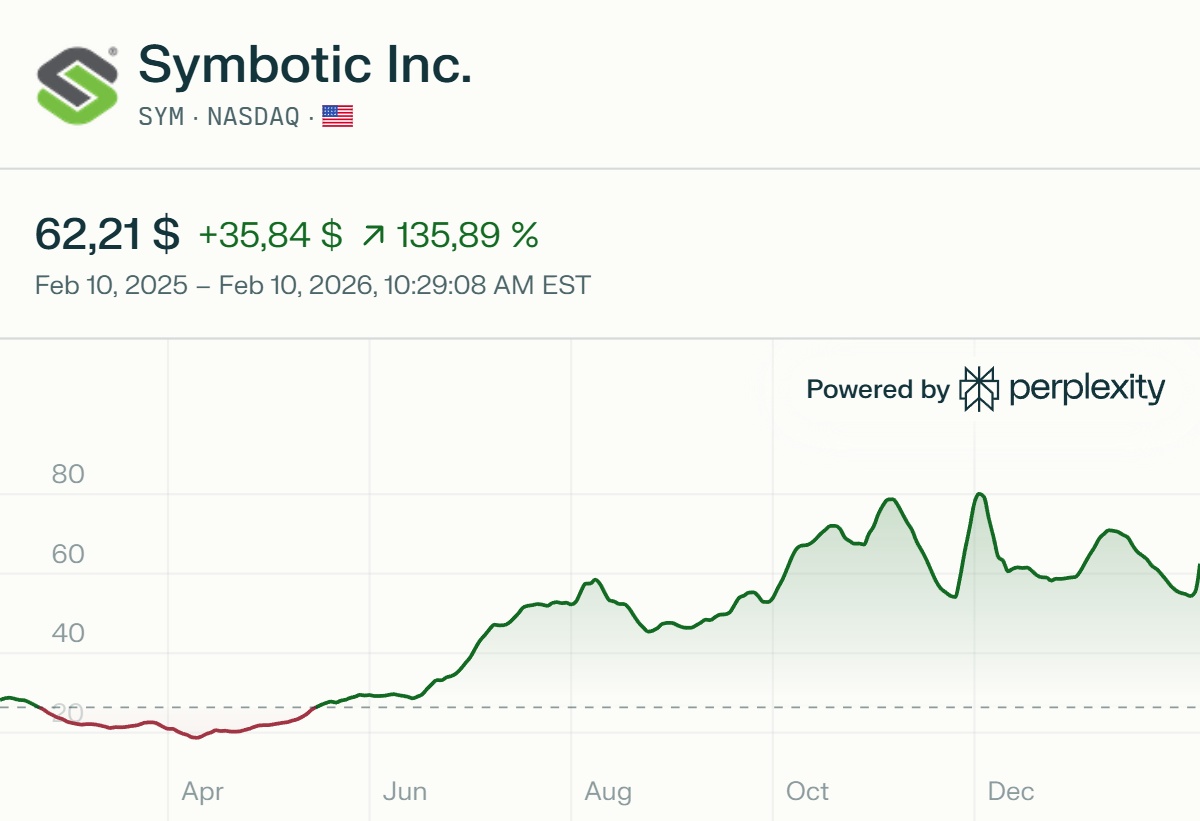Click the Perplexity snowflake logo icon
1200x821 pixels.
tap(978, 389)
